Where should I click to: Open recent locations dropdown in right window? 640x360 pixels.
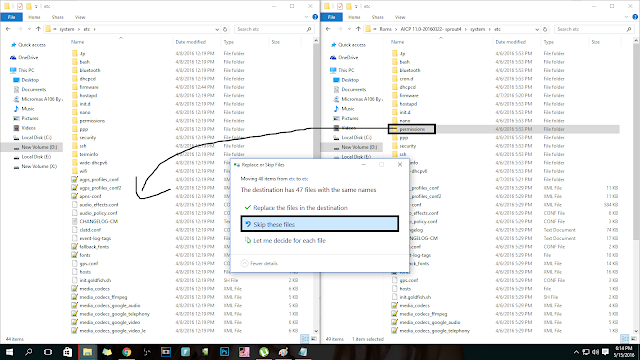click(x=349, y=29)
